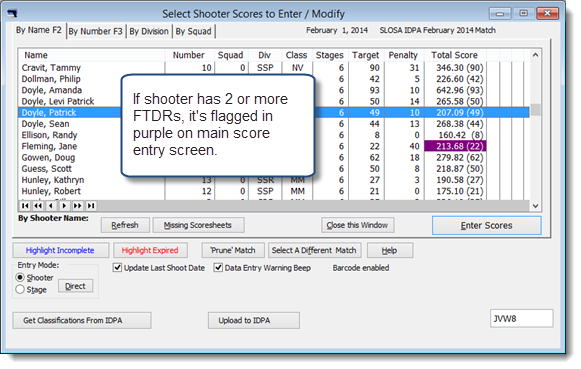
Task: Disable Data Entry Warning Beep checkbox
Action: tap(218, 267)
